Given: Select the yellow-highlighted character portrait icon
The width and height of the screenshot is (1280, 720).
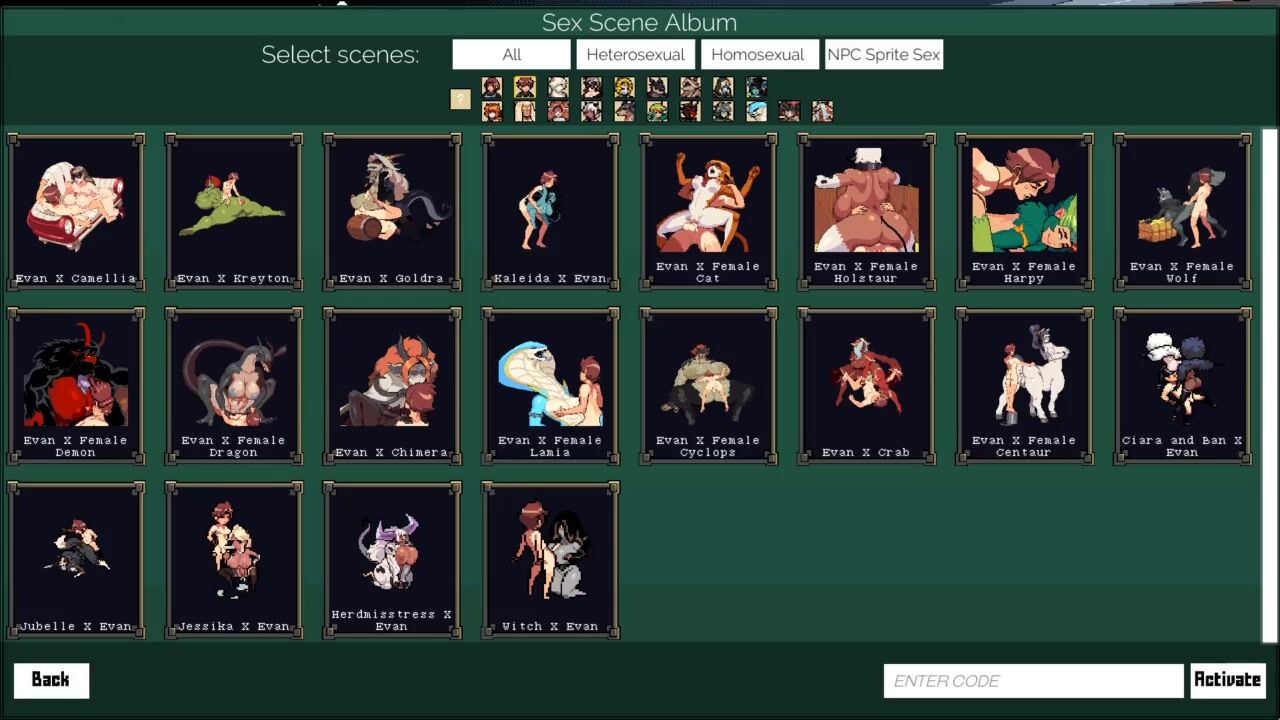Looking at the screenshot, I should click(525, 87).
